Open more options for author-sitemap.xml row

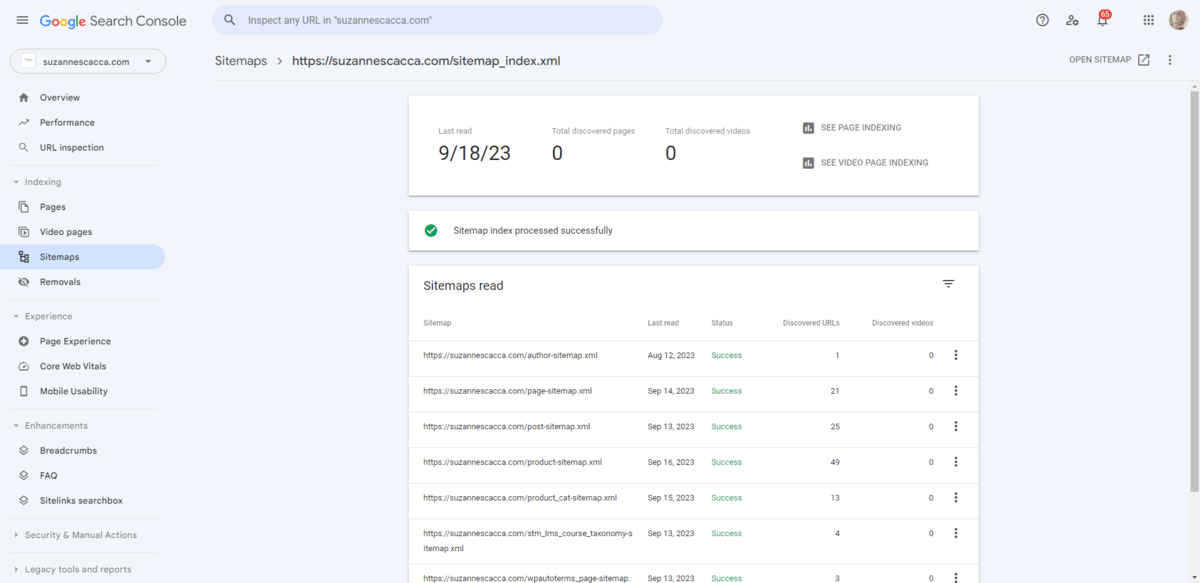coord(955,355)
